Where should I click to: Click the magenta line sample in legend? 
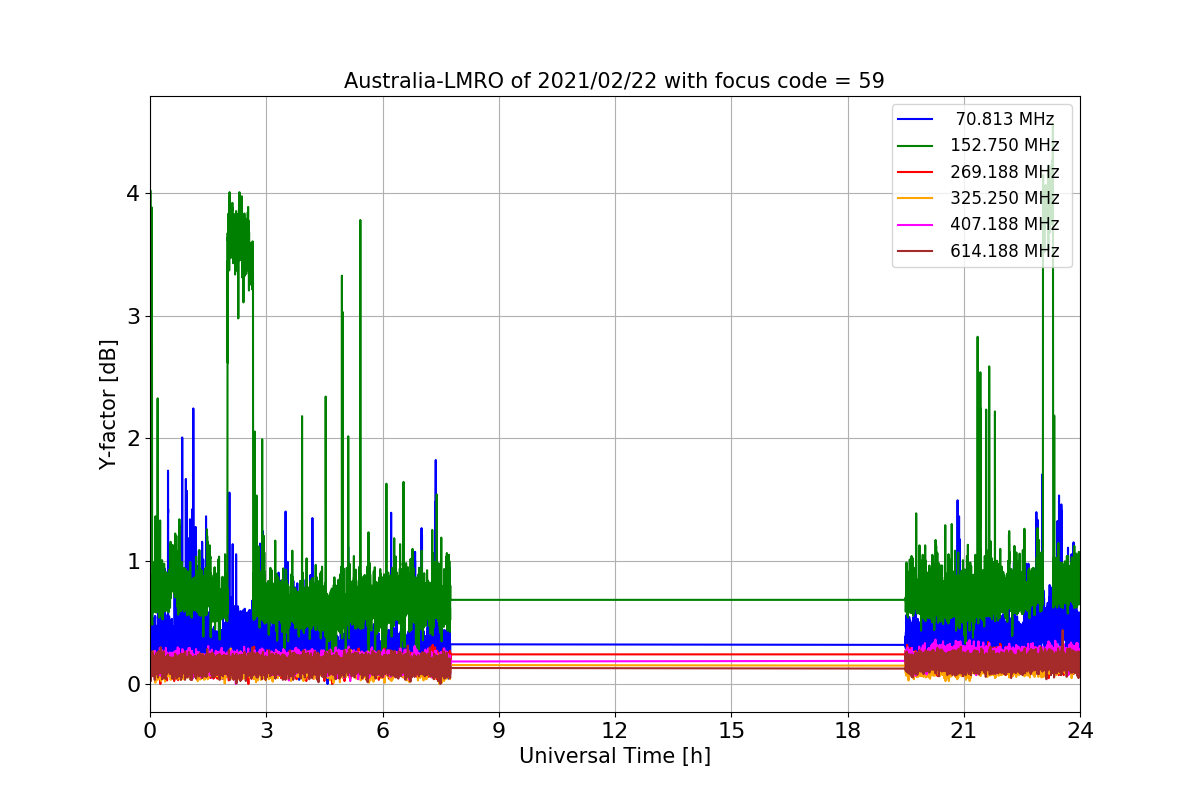point(915,224)
